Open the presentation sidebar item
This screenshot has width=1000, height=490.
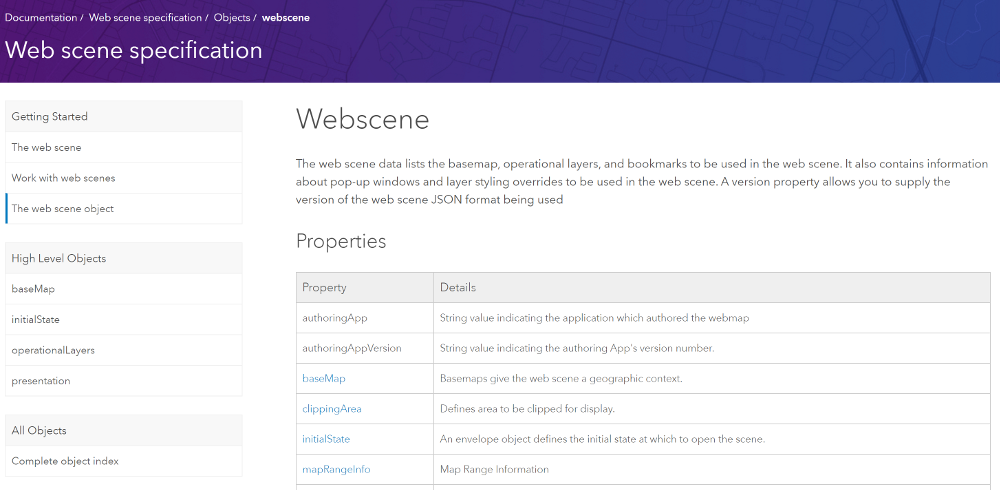[x=41, y=381]
